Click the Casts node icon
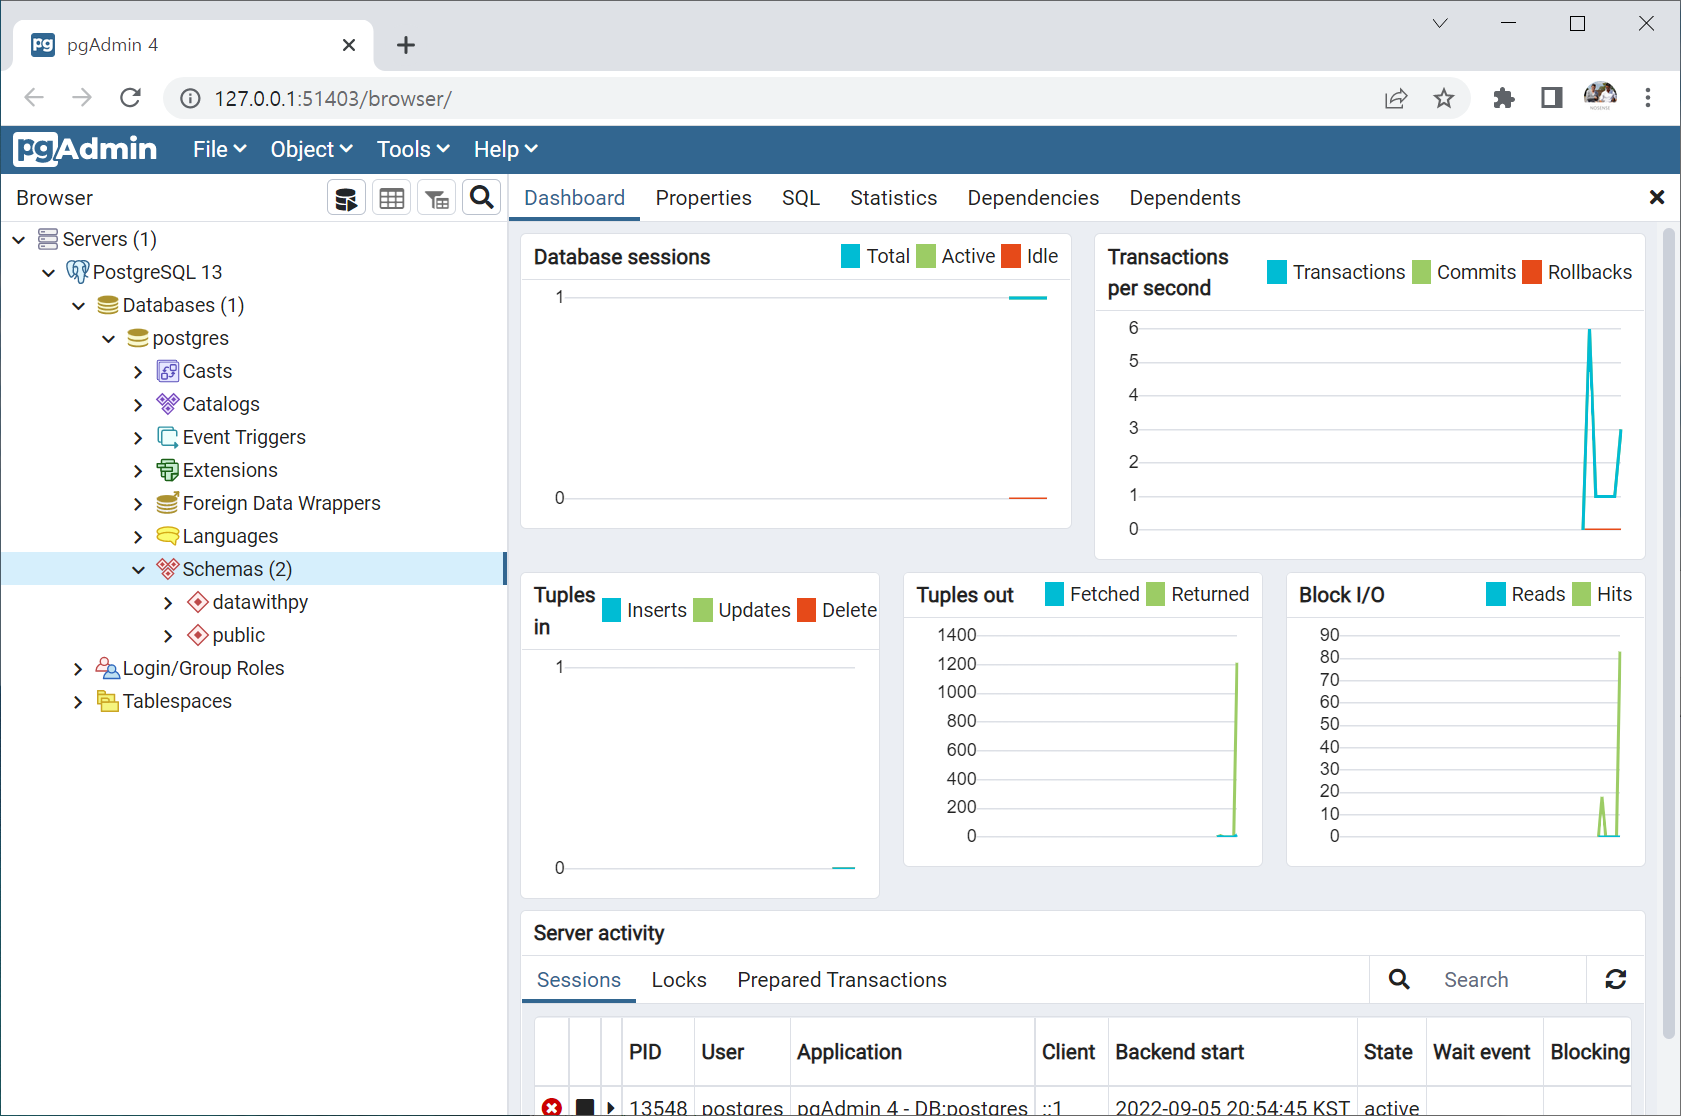1681x1116 pixels. pyautogui.click(x=168, y=371)
